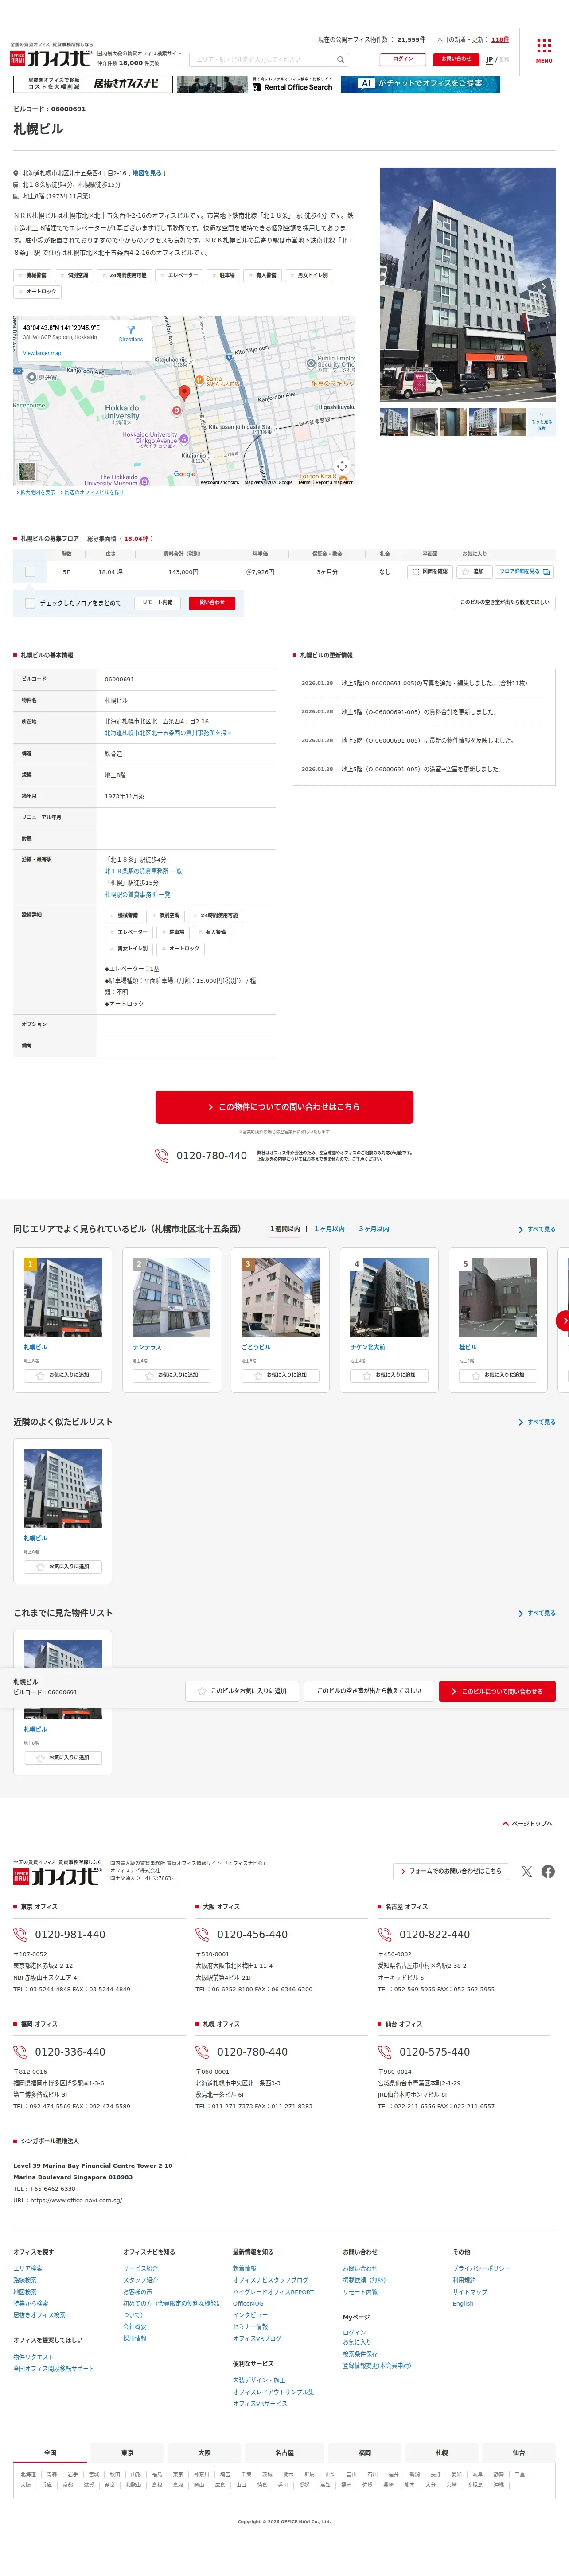Open Directions in the map

[131, 334]
